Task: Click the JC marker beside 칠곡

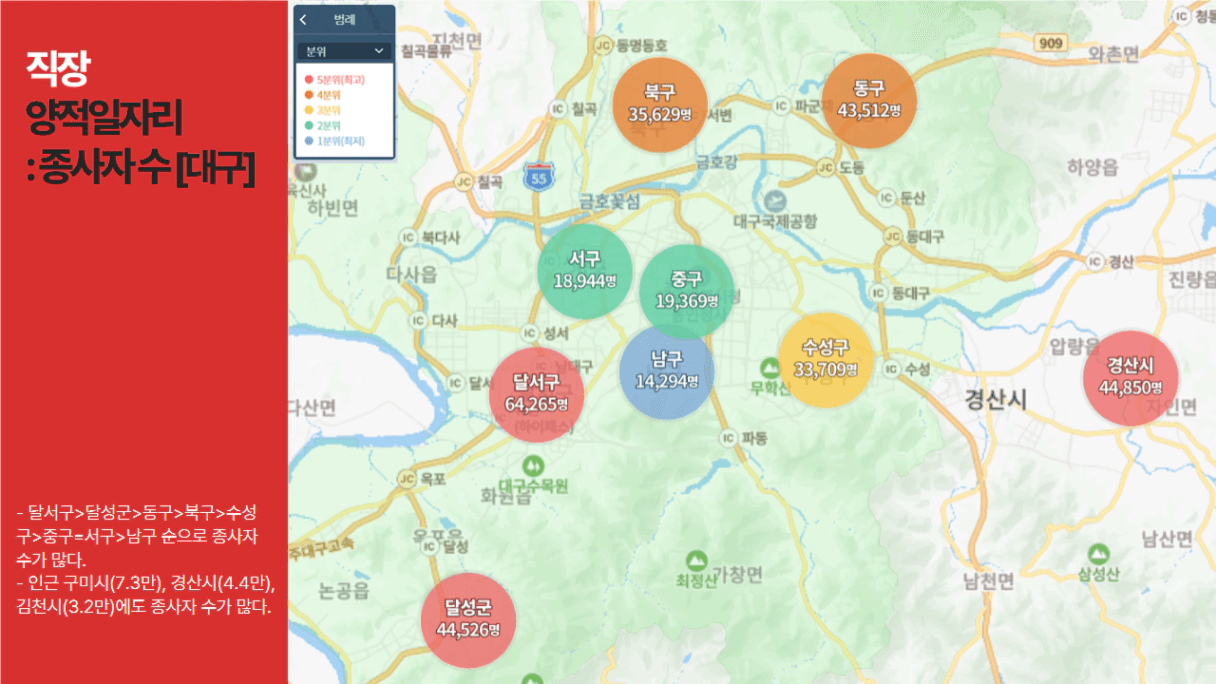Action: click(x=463, y=181)
